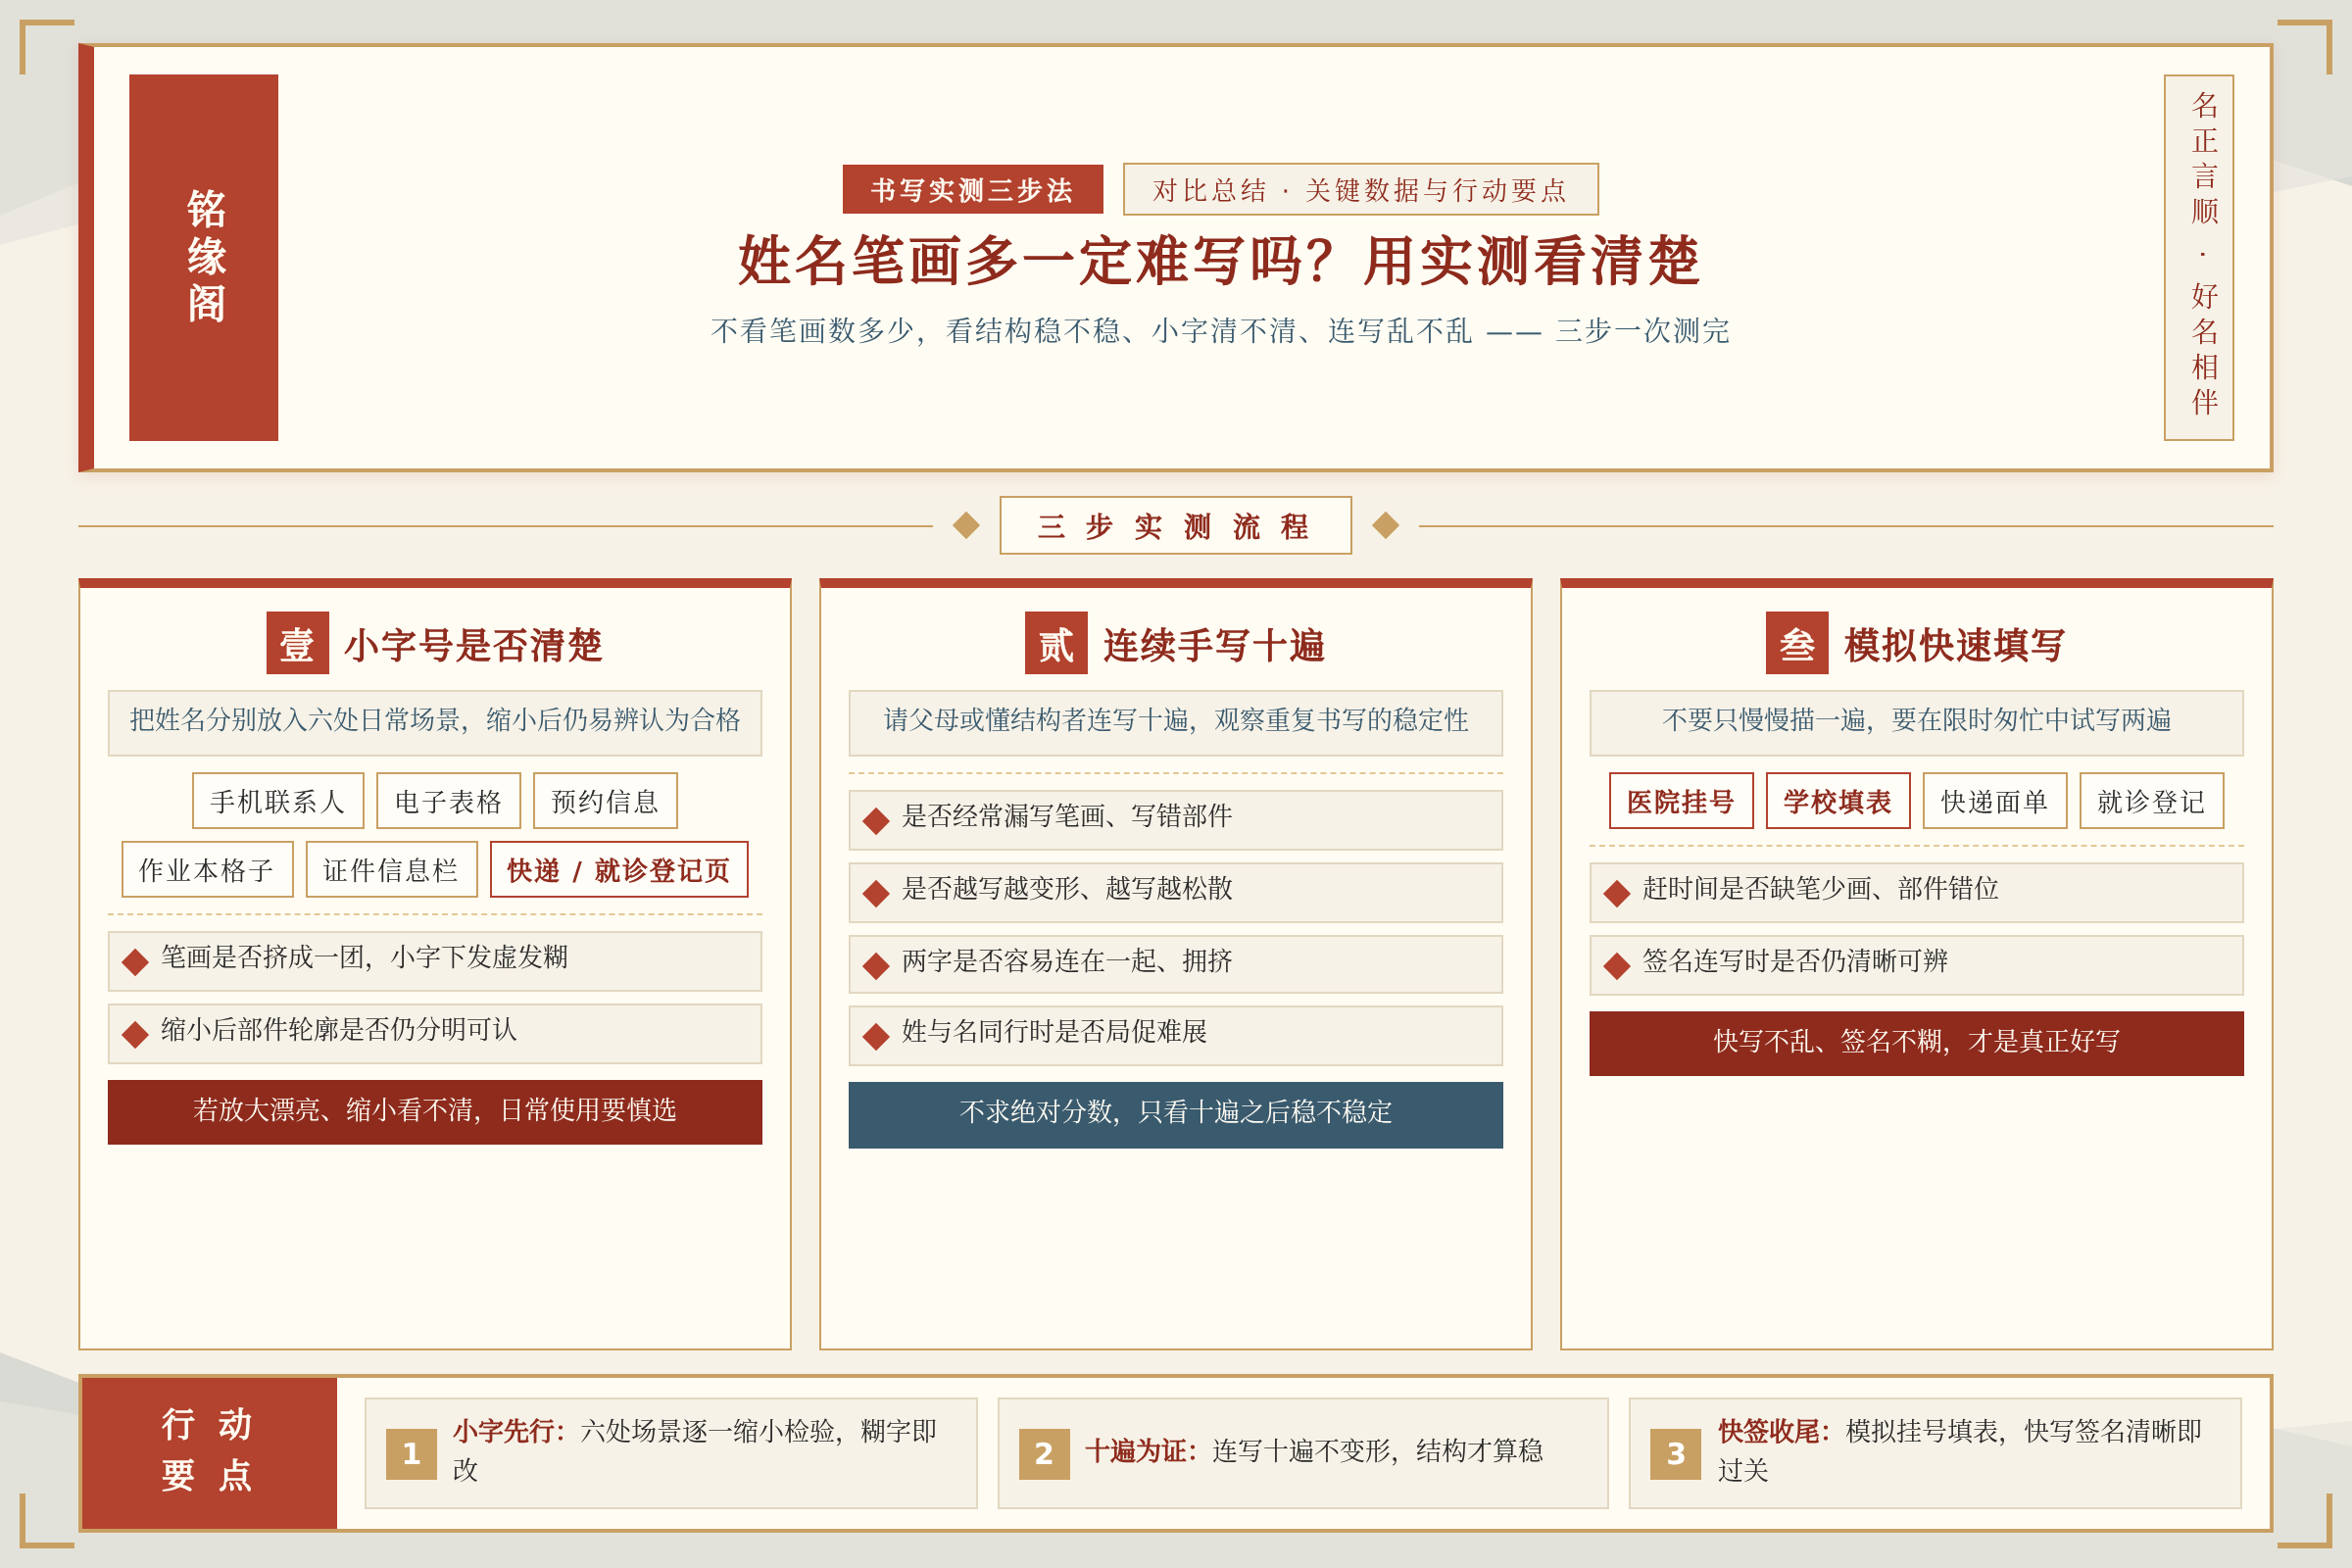2352x1568 pixels.
Task: Click the 三步实测流程 section label
Action: (x=1175, y=525)
